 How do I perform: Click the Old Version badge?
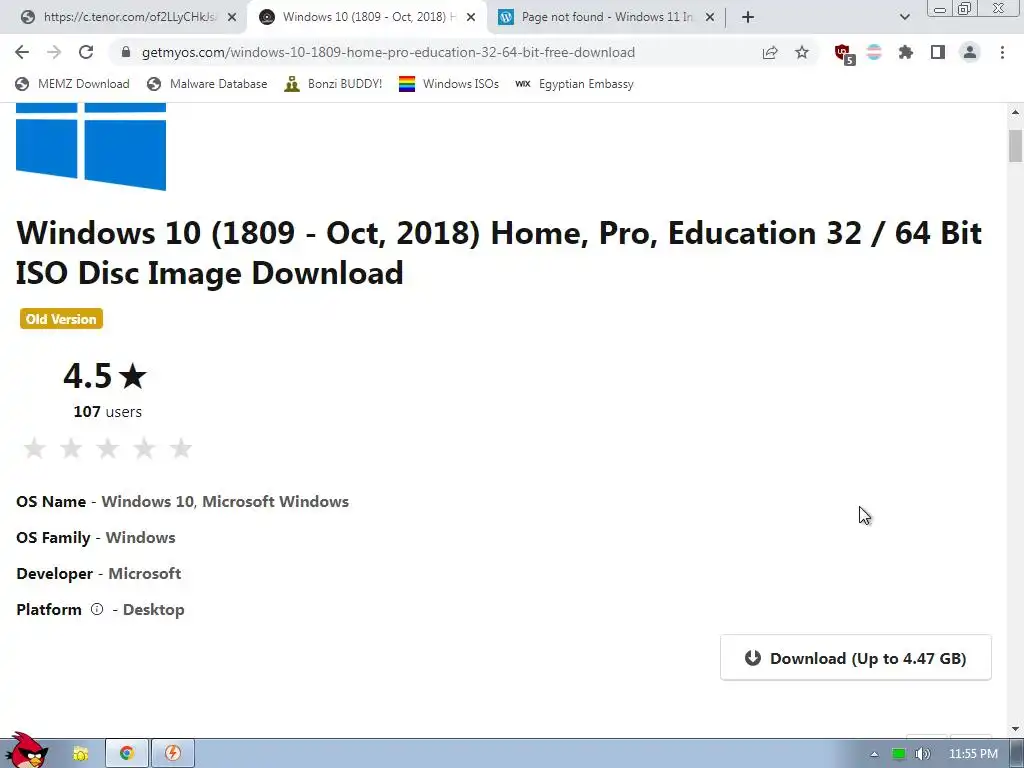(x=61, y=319)
